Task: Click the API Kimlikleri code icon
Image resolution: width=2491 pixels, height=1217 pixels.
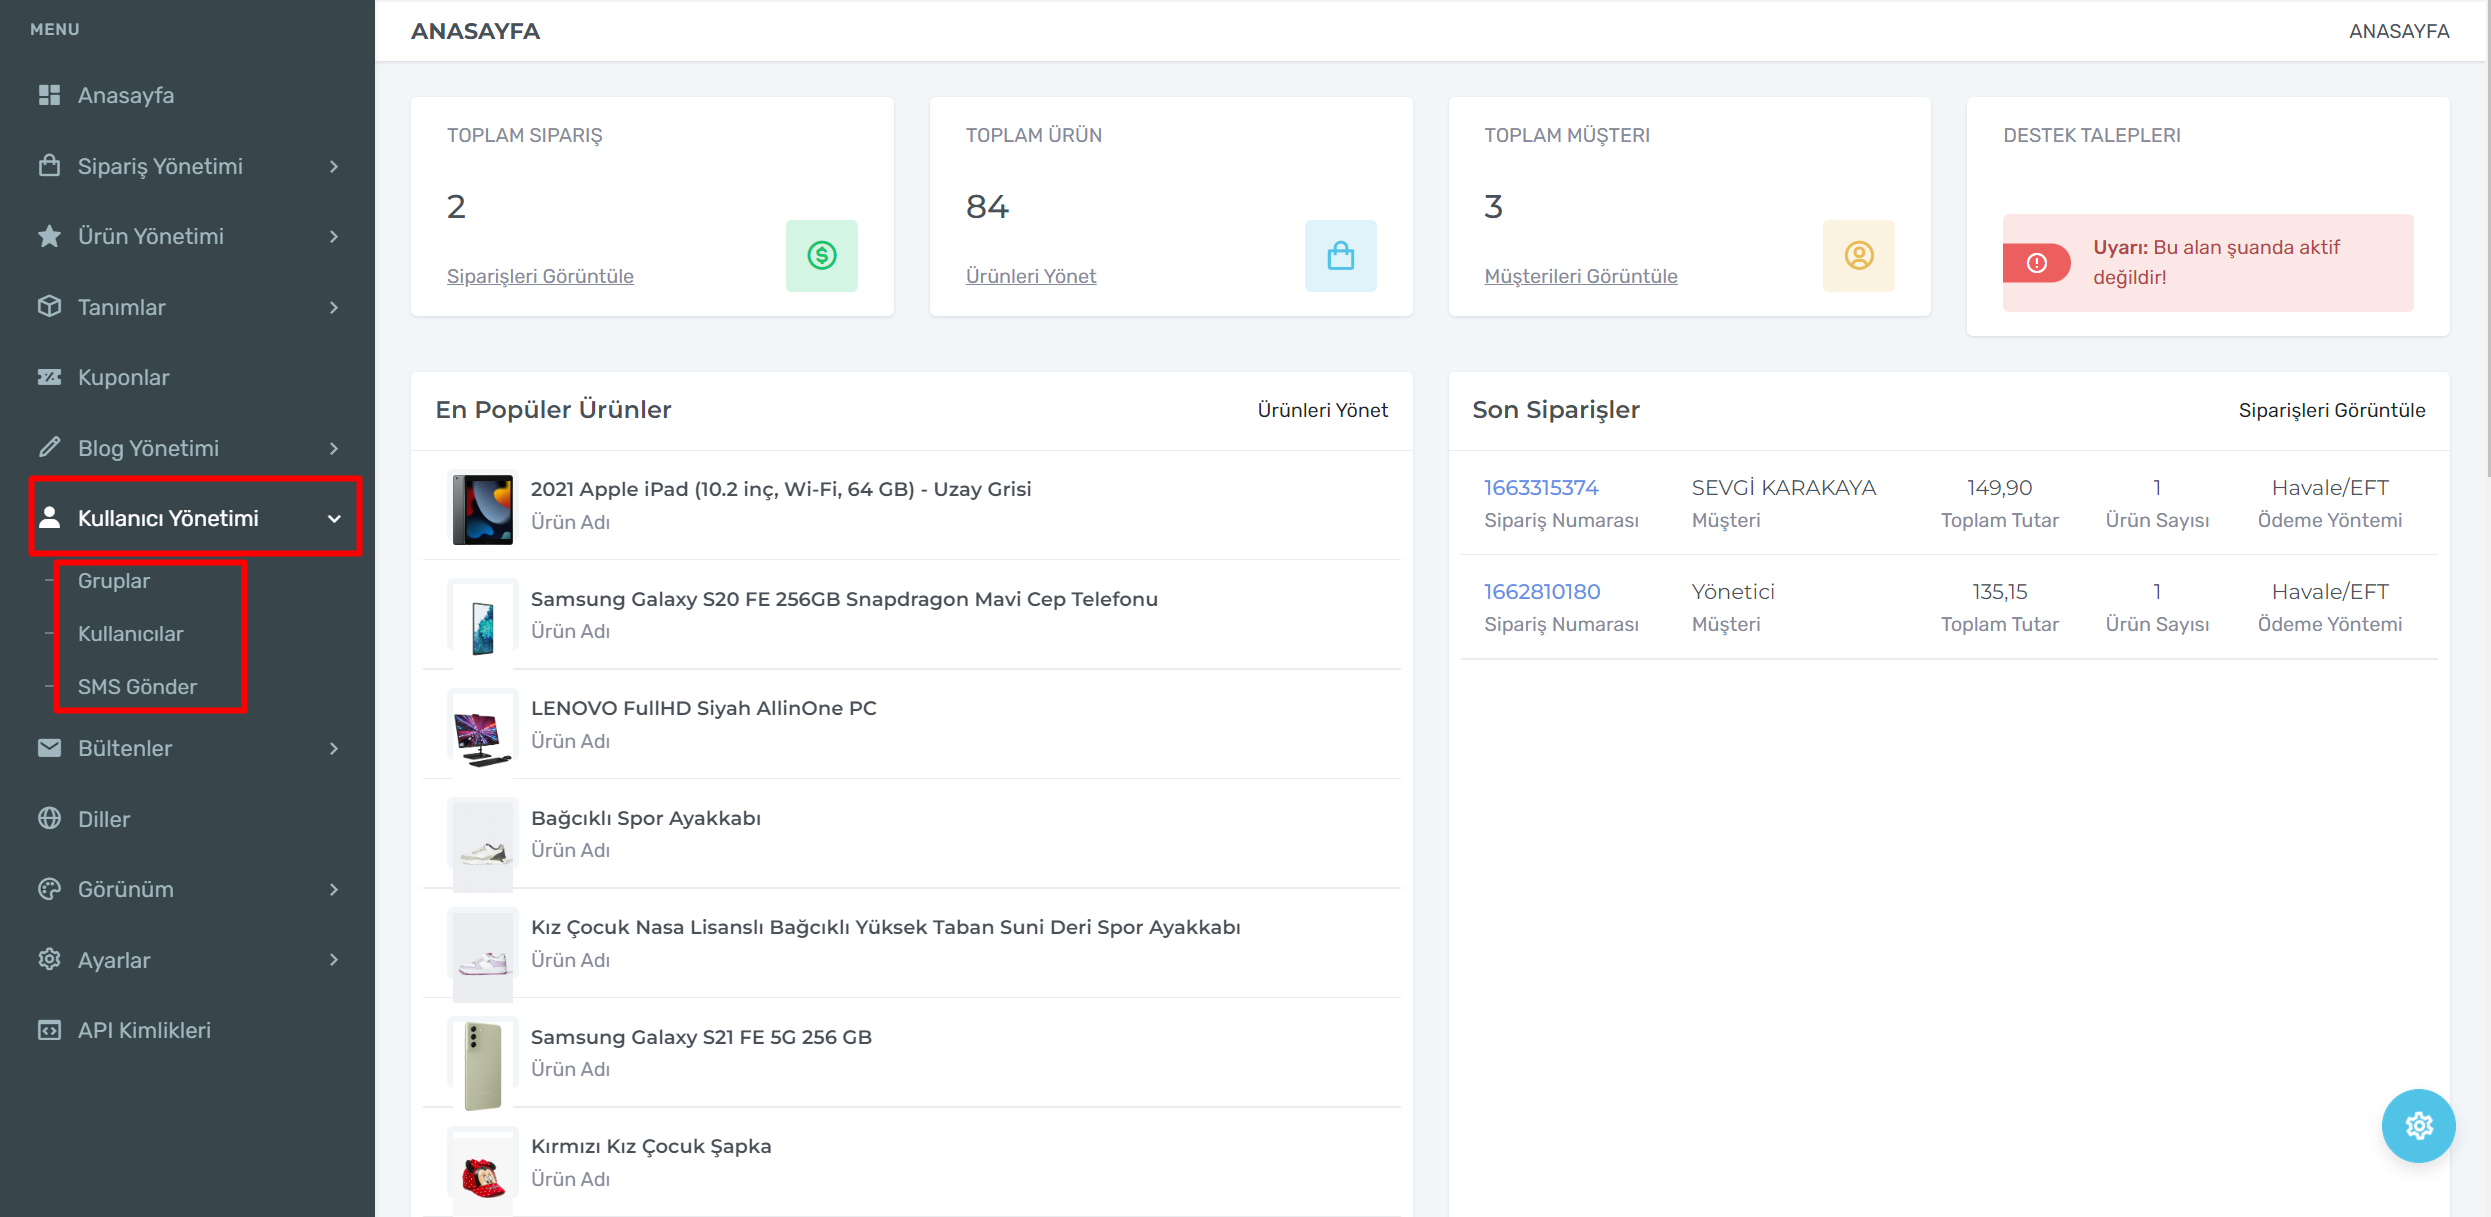Action: [x=49, y=1030]
